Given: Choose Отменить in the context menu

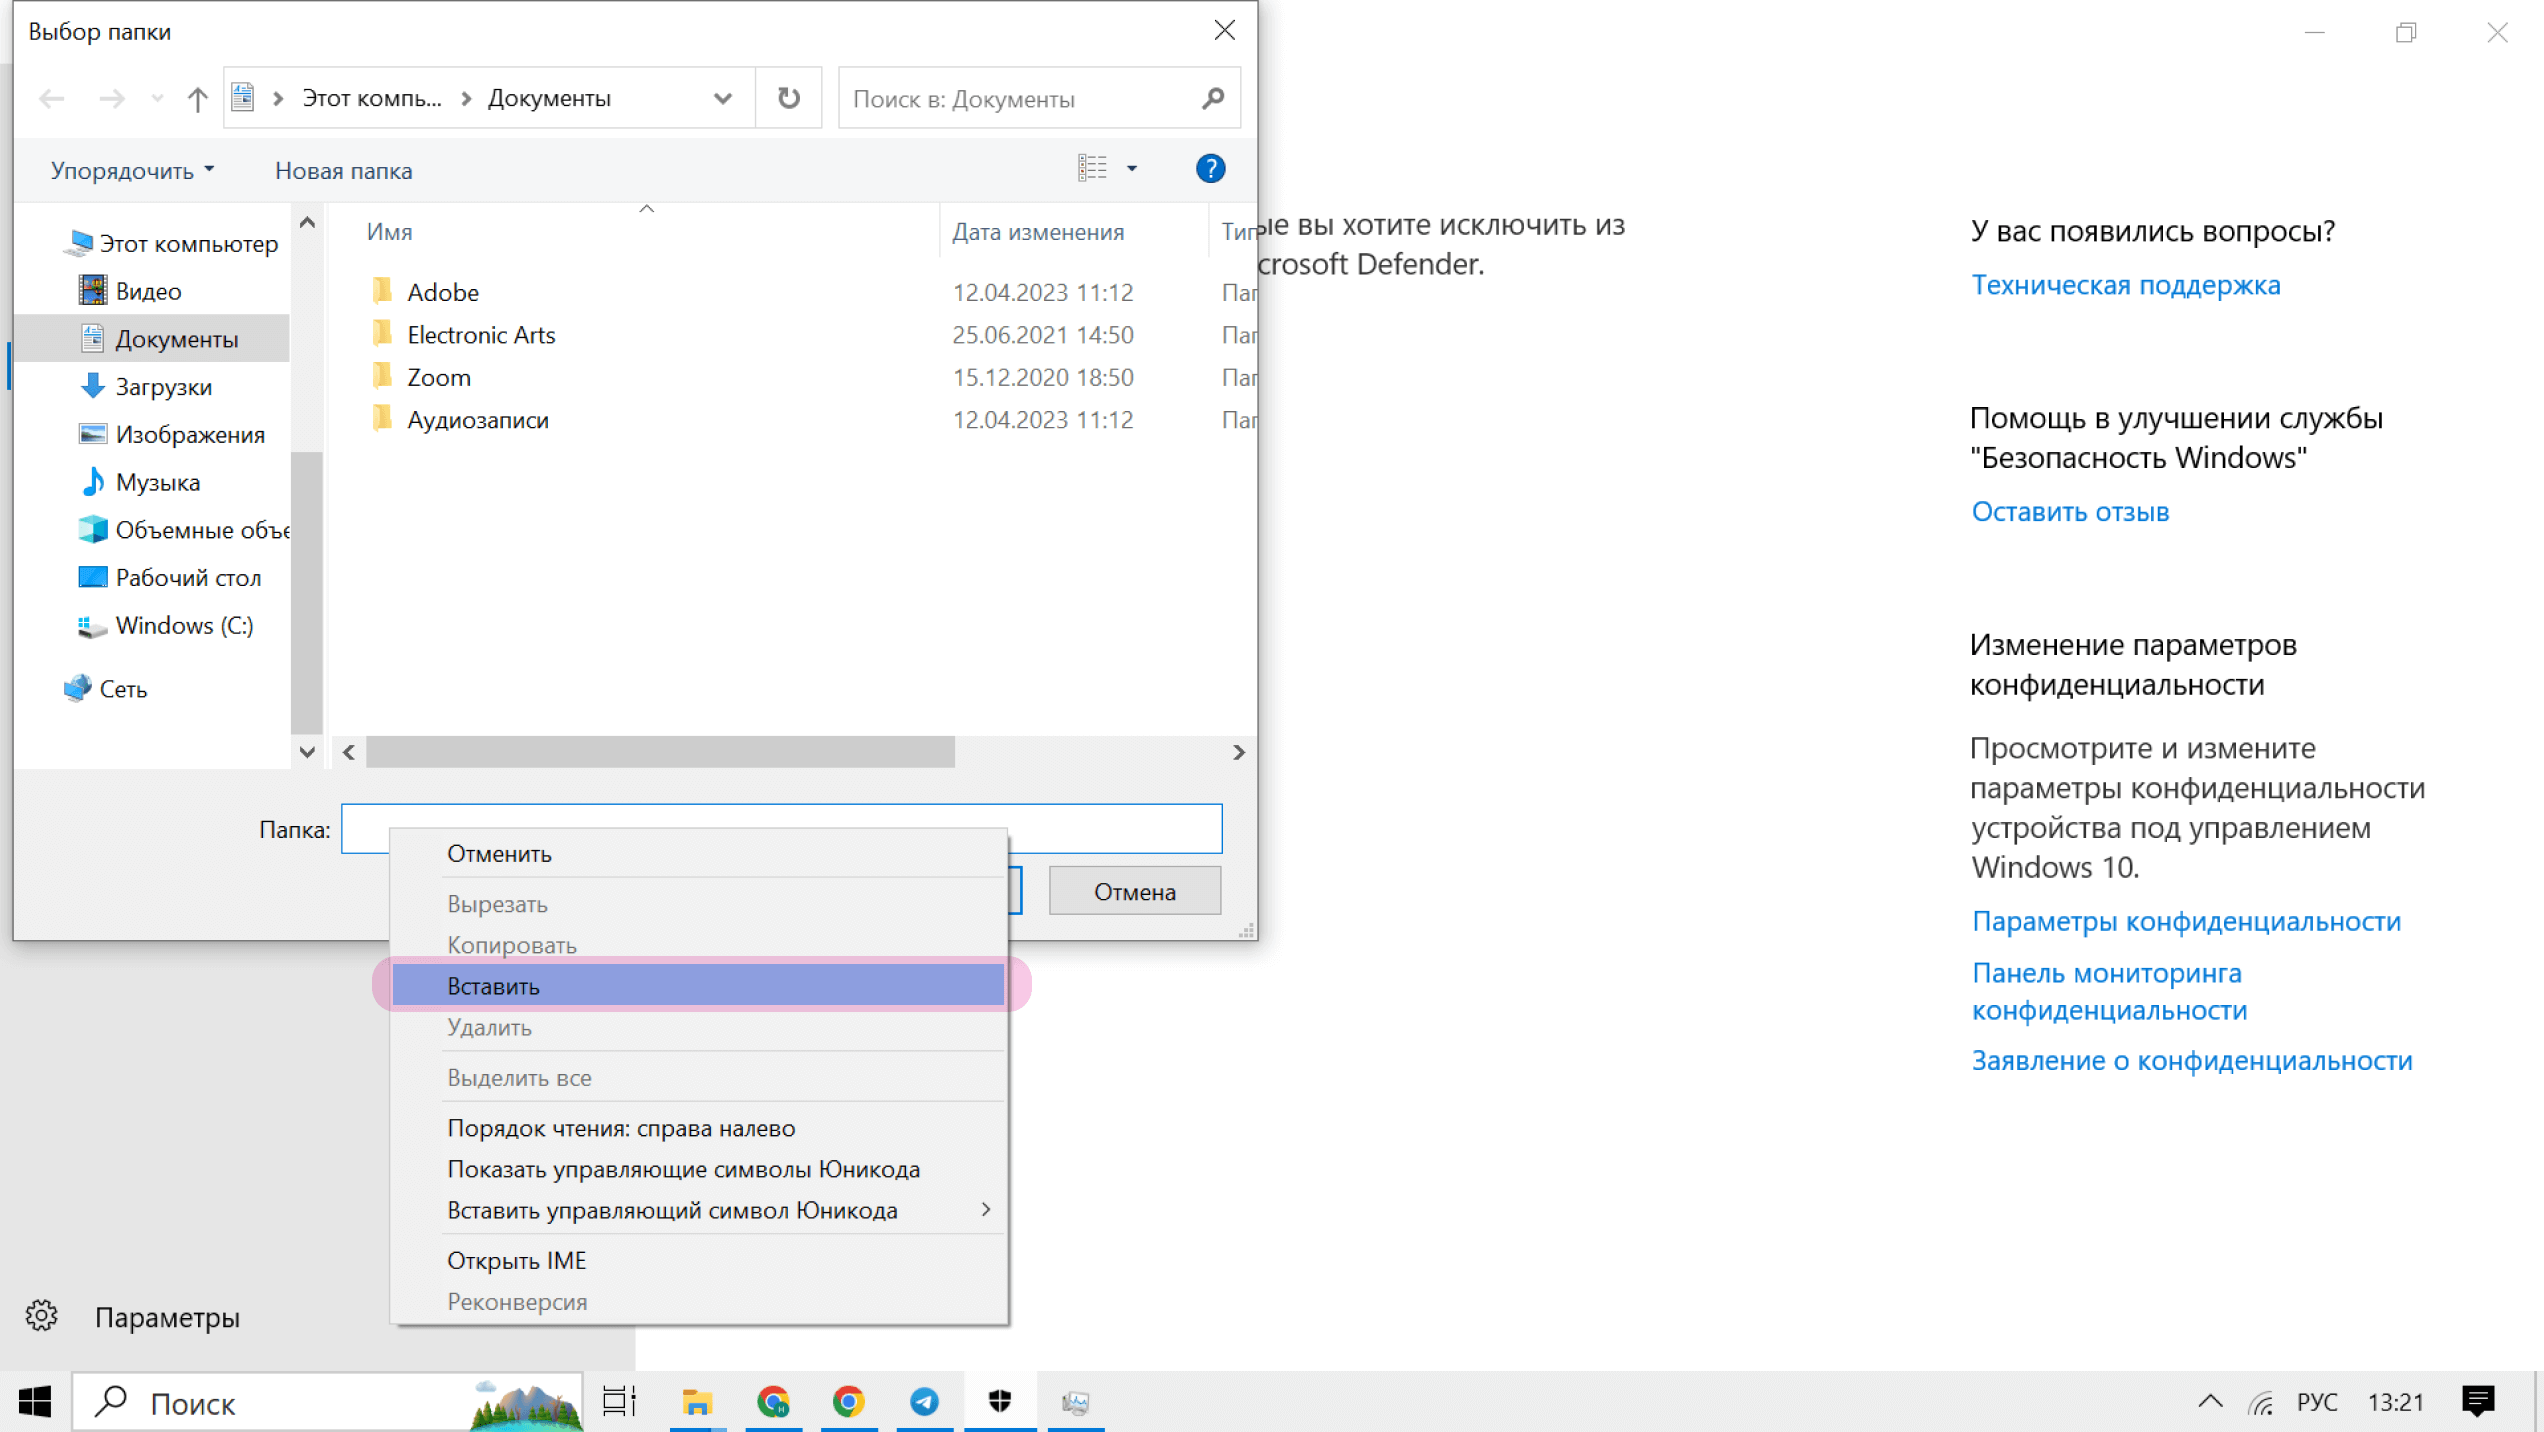Looking at the screenshot, I should pos(500,853).
